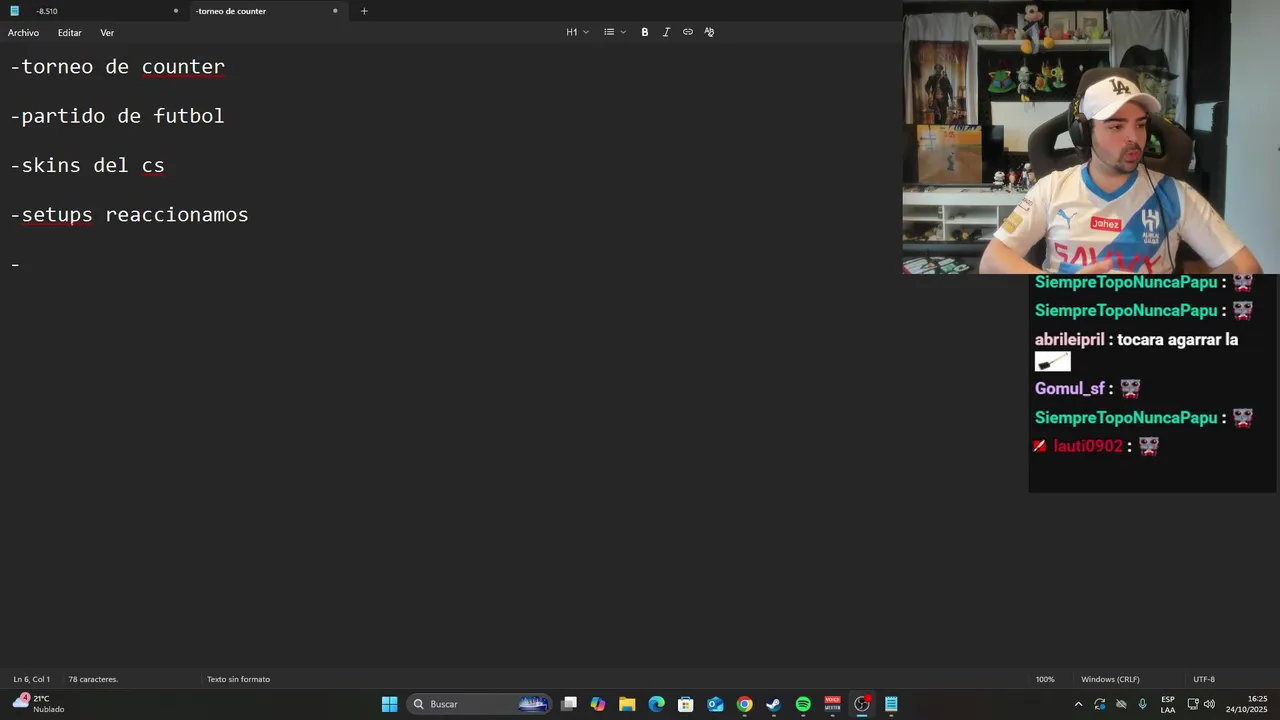Open Spotify from taskbar
The image size is (1280, 720).
pos(803,704)
